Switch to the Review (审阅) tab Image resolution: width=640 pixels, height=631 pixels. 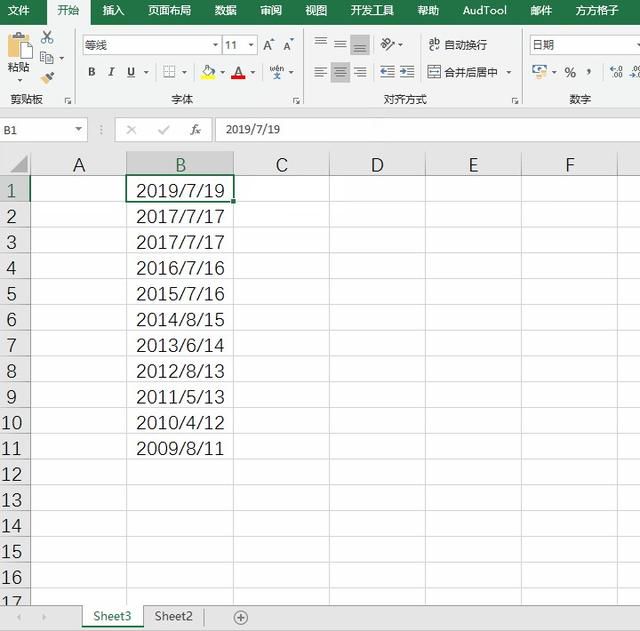[x=271, y=10]
